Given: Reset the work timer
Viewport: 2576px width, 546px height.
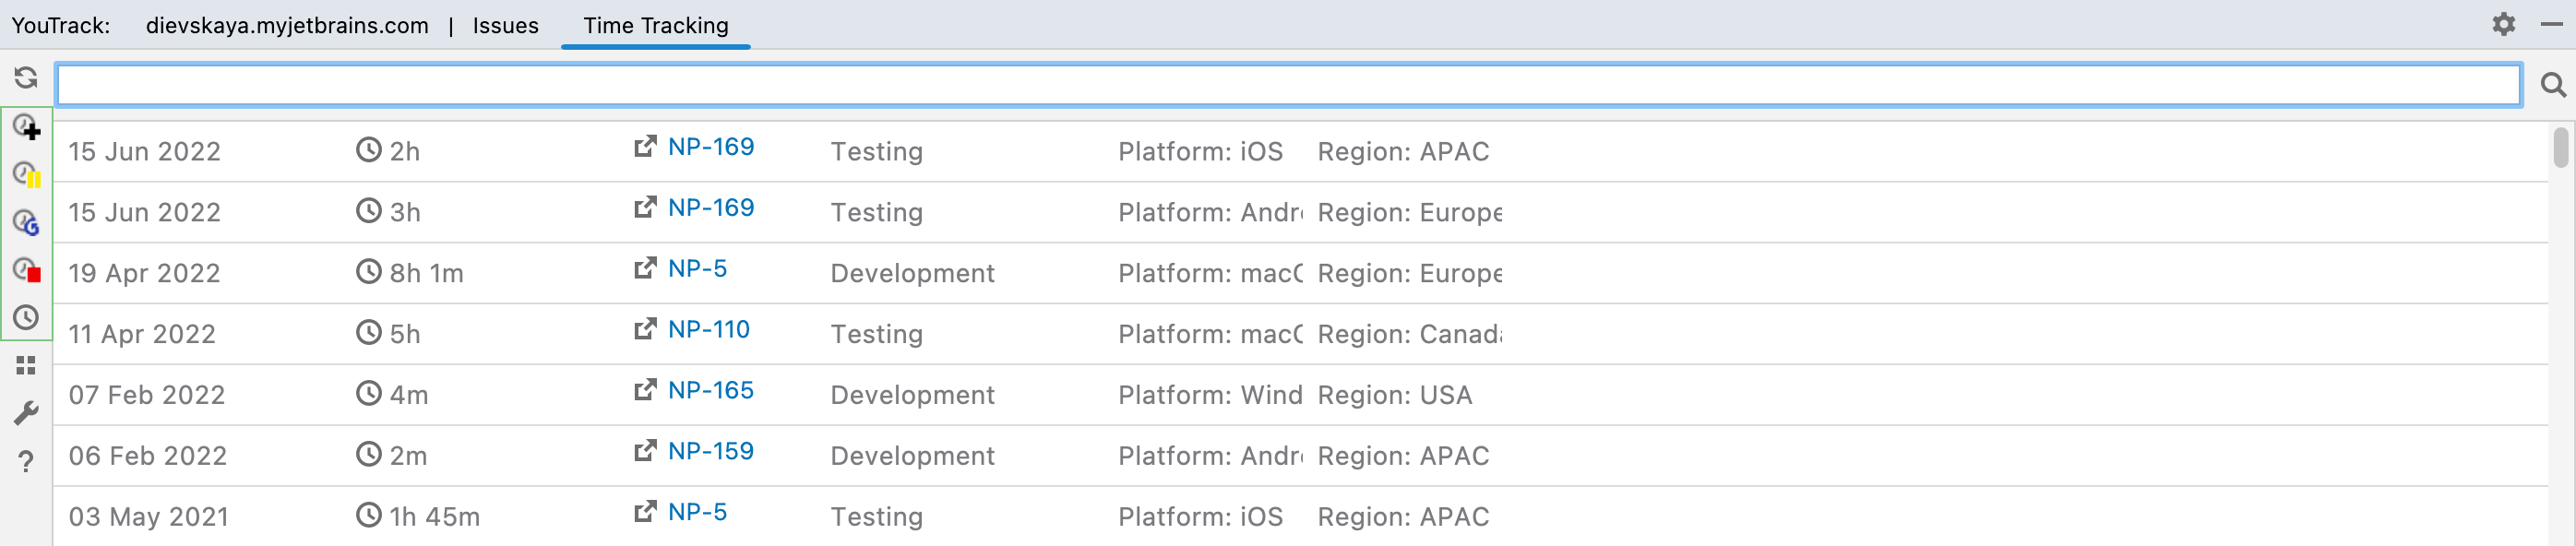Looking at the screenshot, I should [x=26, y=222].
